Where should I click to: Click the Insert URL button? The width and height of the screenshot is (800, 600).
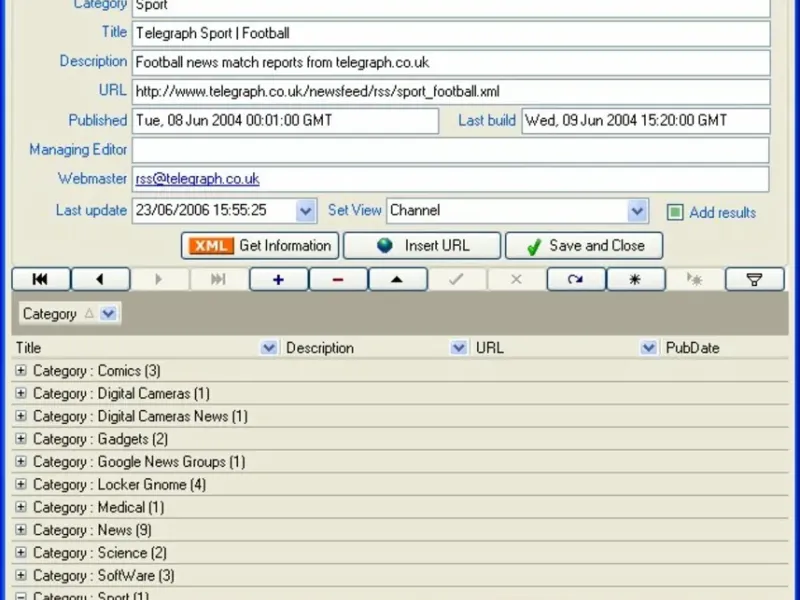coord(422,246)
